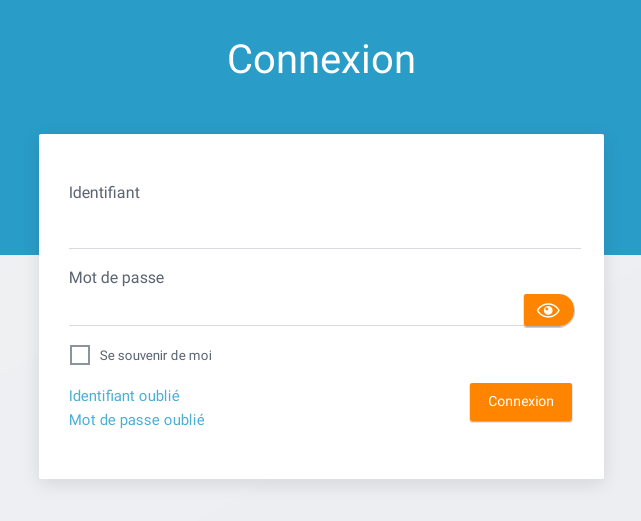The width and height of the screenshot is (641, 521).
Task: Tick the Se souvenir de moi checkbox
Action: click(x=80, y=355)
